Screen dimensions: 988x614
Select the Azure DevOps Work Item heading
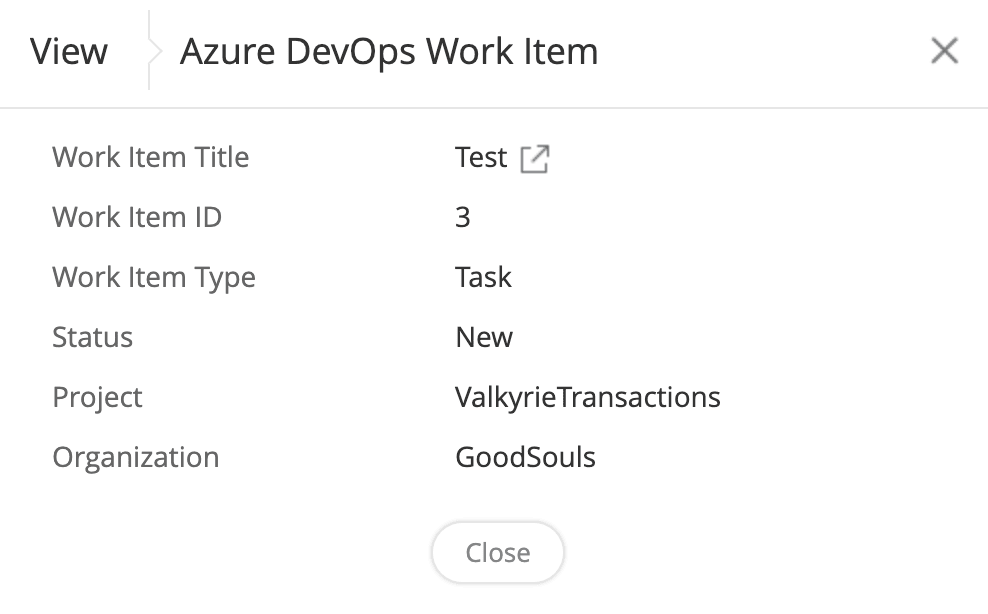[x=389, y=51]
